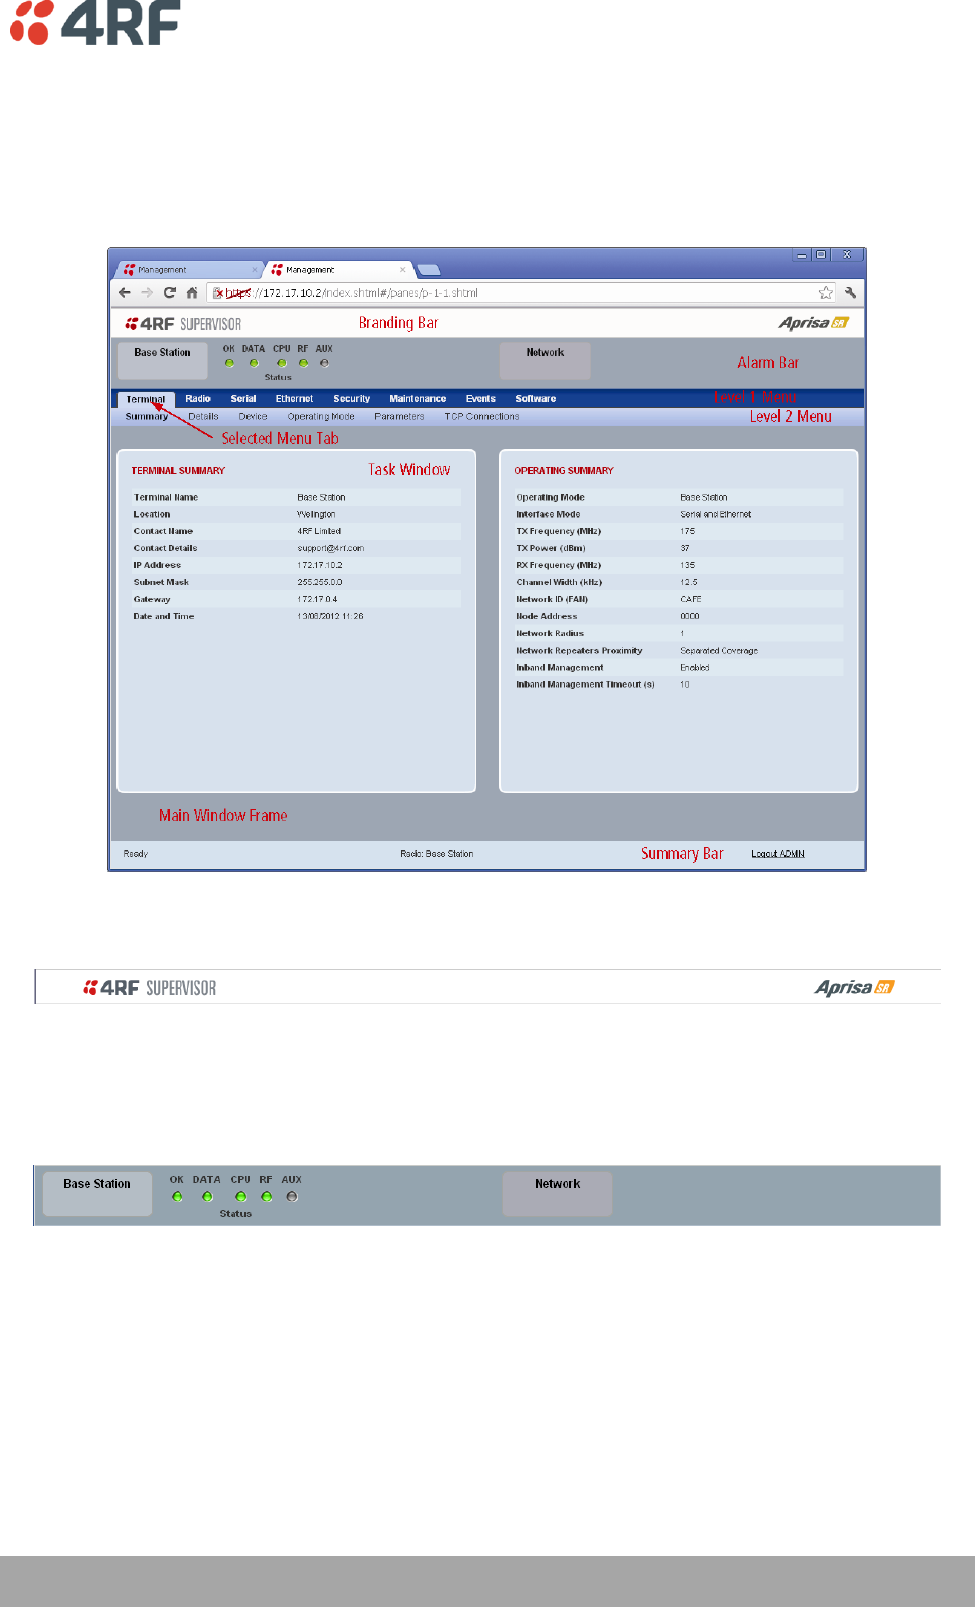This screenshot has width=975, height=1607.
Task: Click the CPU LED in enlarged alarm bar
Action: [240, 1196]
